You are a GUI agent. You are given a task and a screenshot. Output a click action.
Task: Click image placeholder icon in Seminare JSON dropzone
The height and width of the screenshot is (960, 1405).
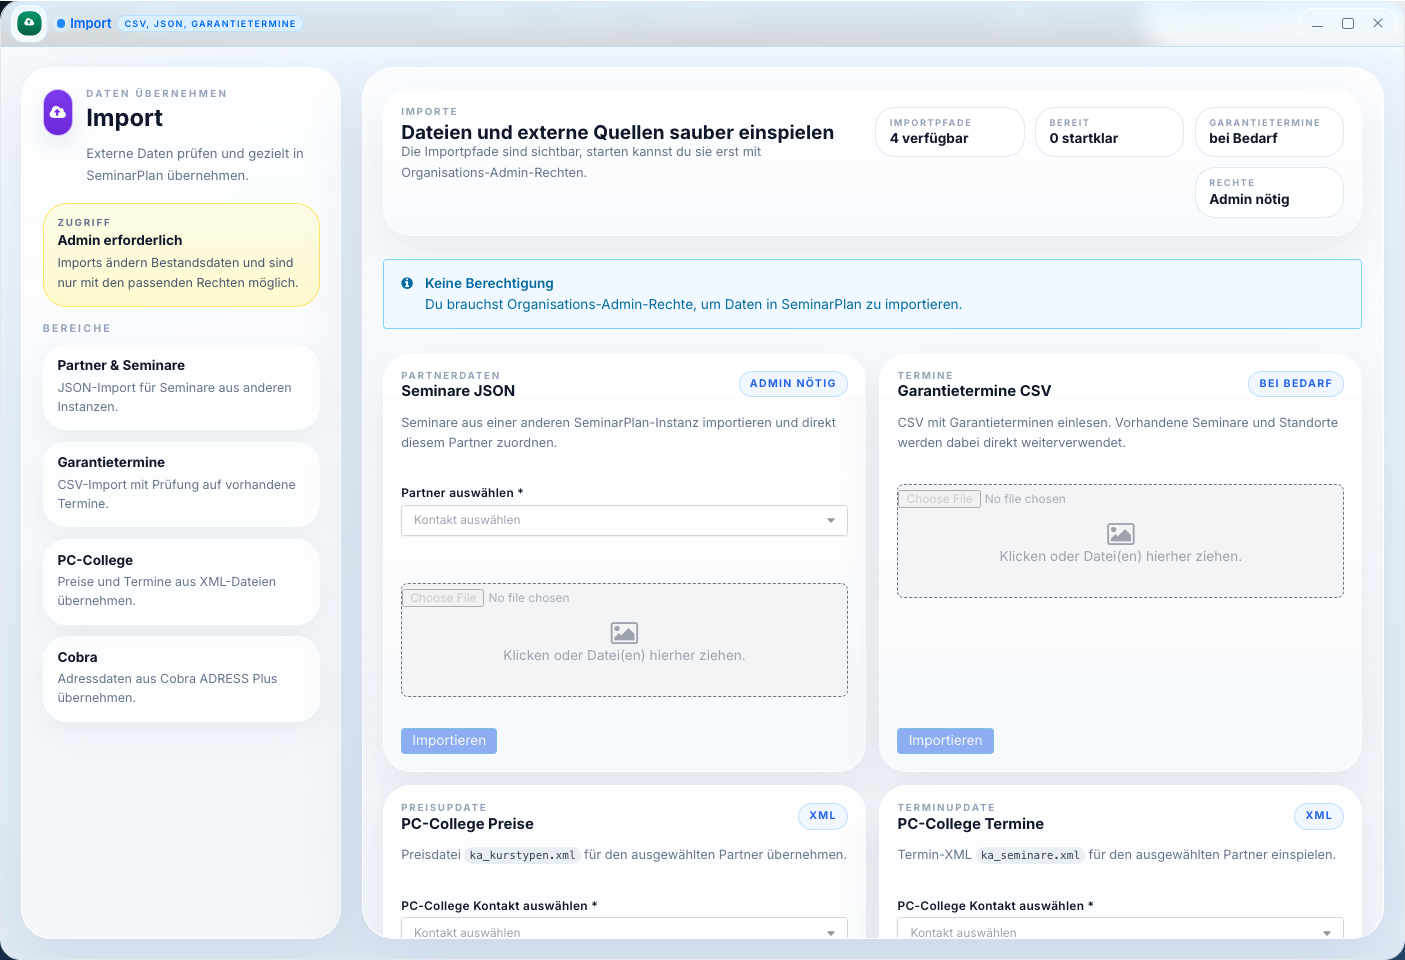pyautogui.click(x=624, y=633)
